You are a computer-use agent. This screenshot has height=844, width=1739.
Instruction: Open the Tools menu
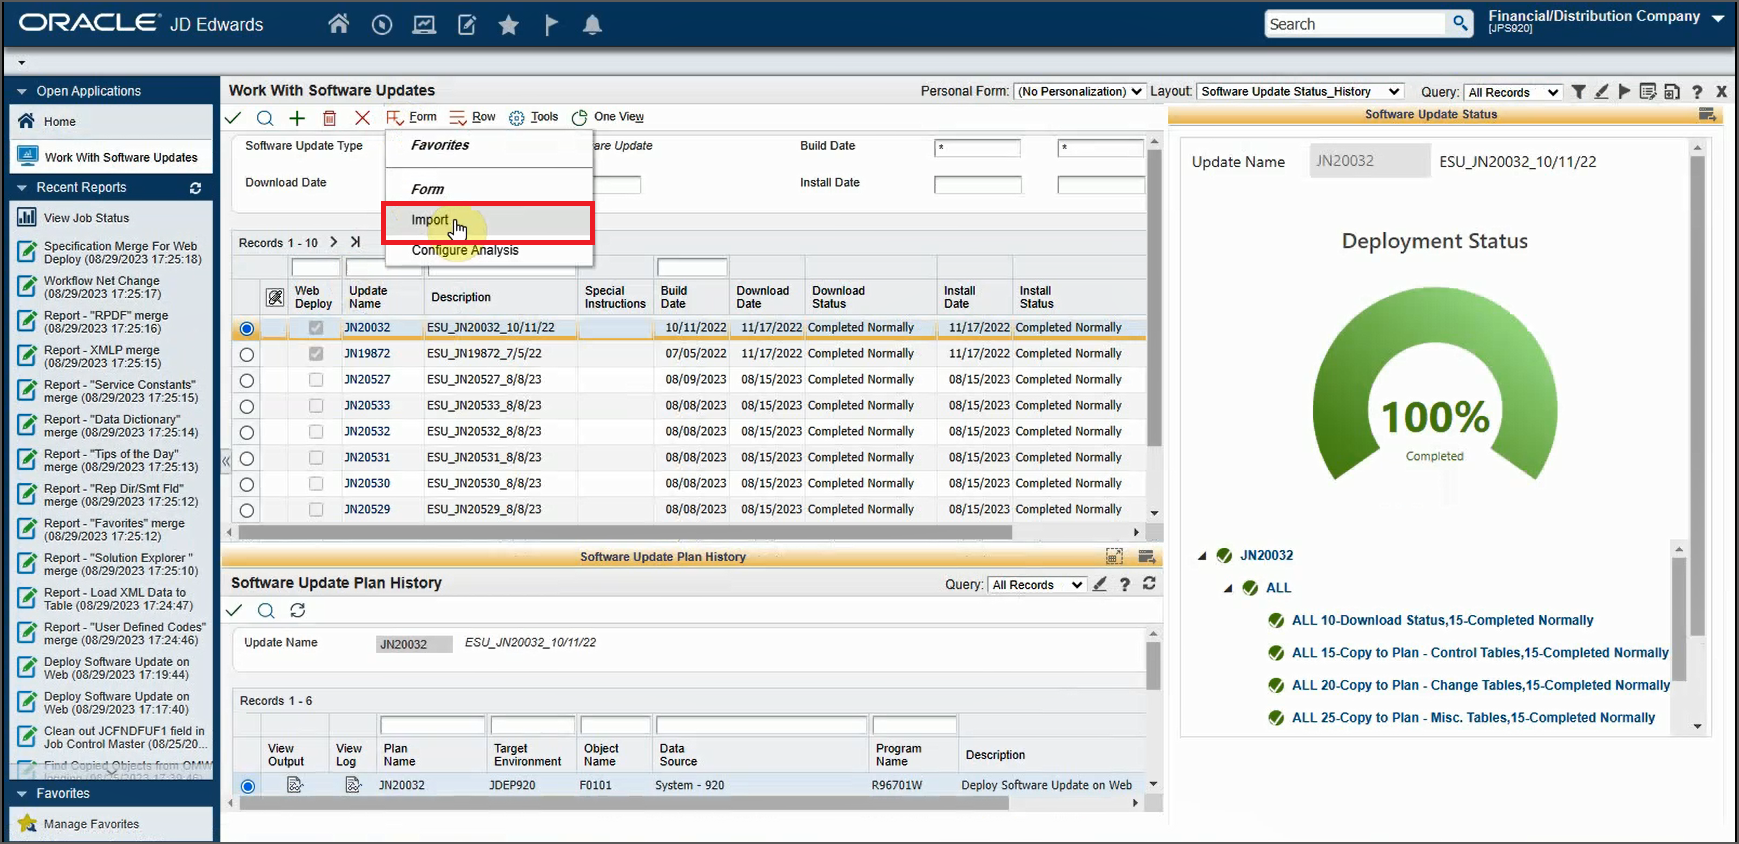pos(533,117)
